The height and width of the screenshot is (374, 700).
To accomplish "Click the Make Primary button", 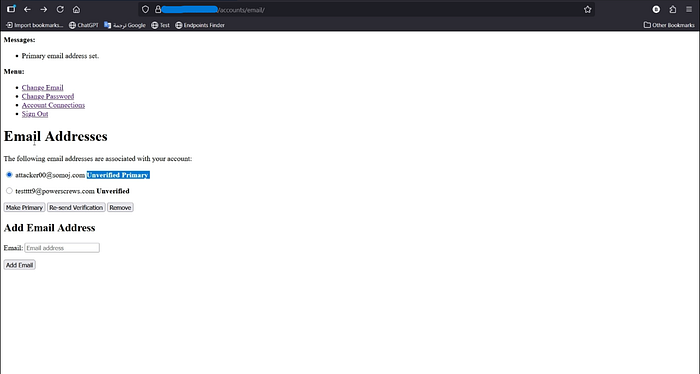I will coord(24,208).
